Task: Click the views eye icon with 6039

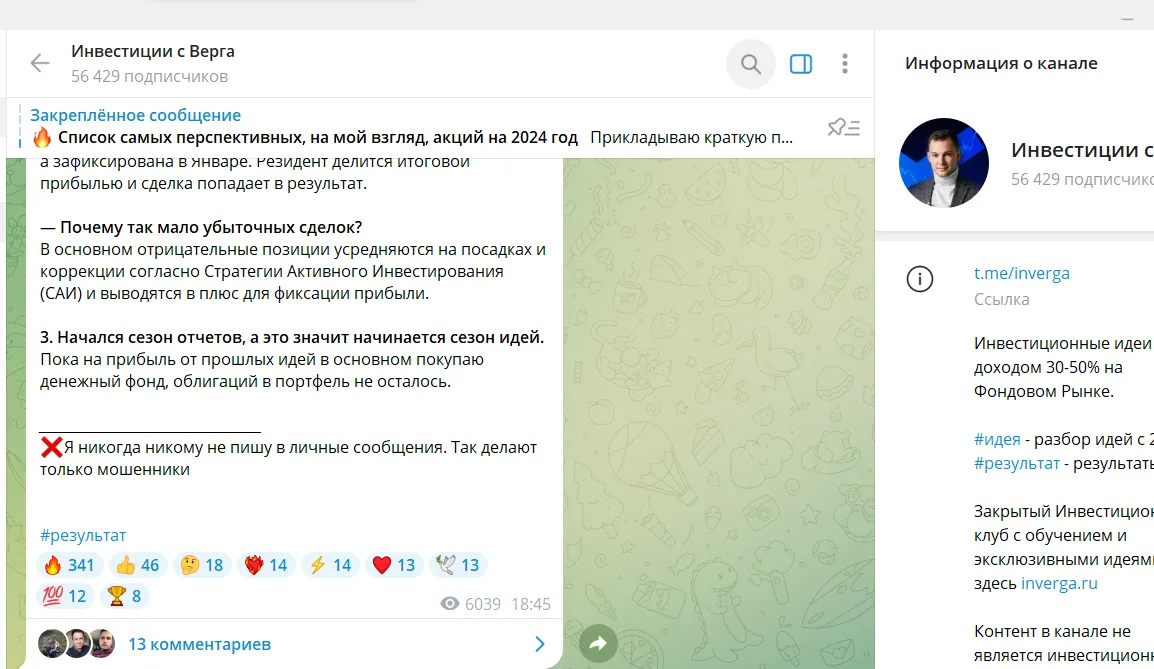Action: coord(450,604)
